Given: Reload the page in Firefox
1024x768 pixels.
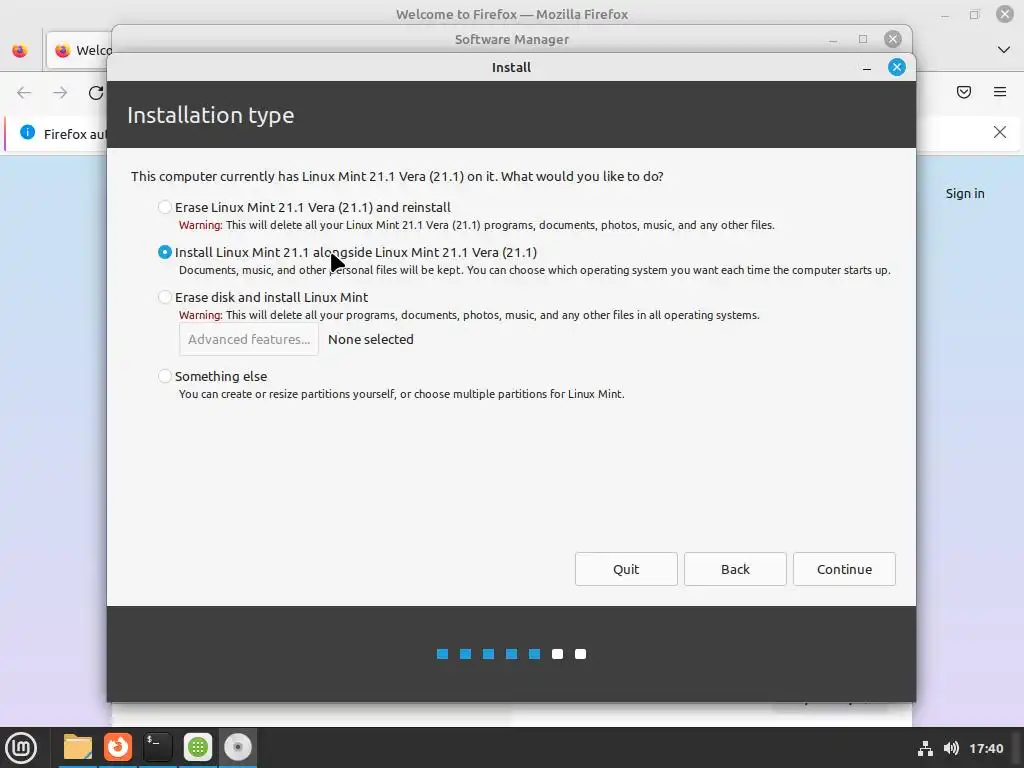Looking at the screenshot, I should (96, 93).
